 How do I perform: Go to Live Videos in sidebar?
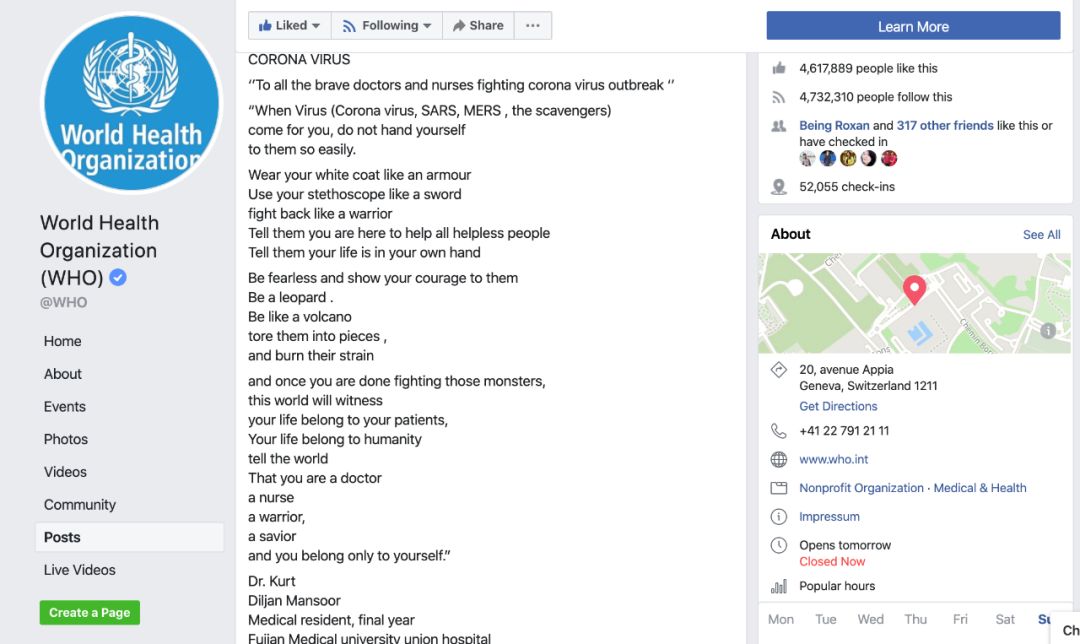(x=80, y=570)
